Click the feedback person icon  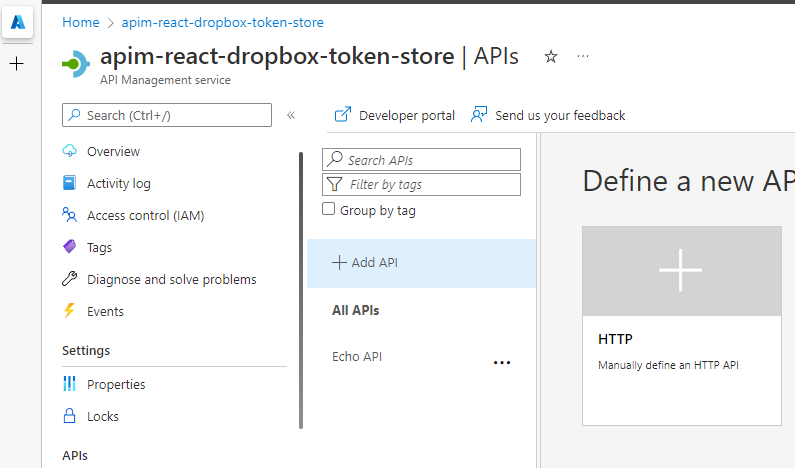tap(479, 115)
